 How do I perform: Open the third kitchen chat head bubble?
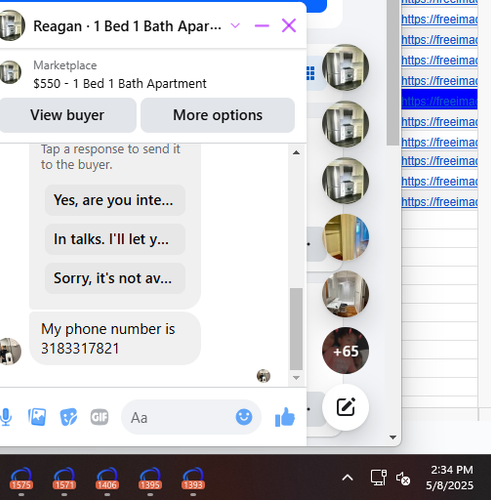[345, 181]
